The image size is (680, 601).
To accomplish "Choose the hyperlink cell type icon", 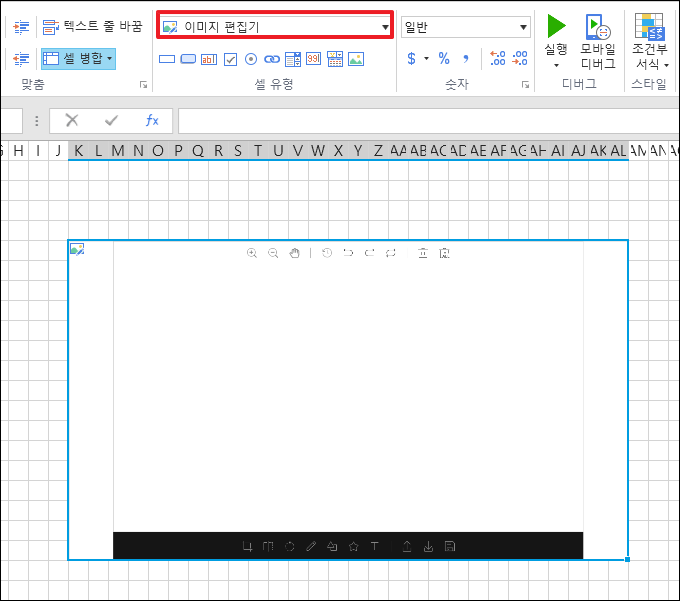I will 272,59.
